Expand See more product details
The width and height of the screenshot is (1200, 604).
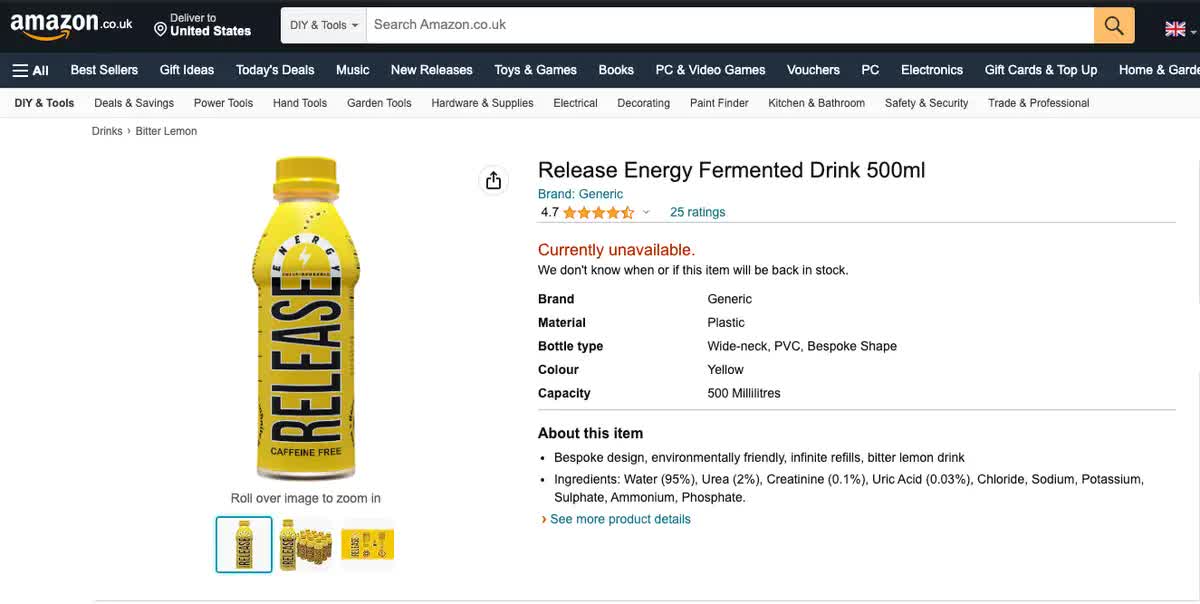619,519
